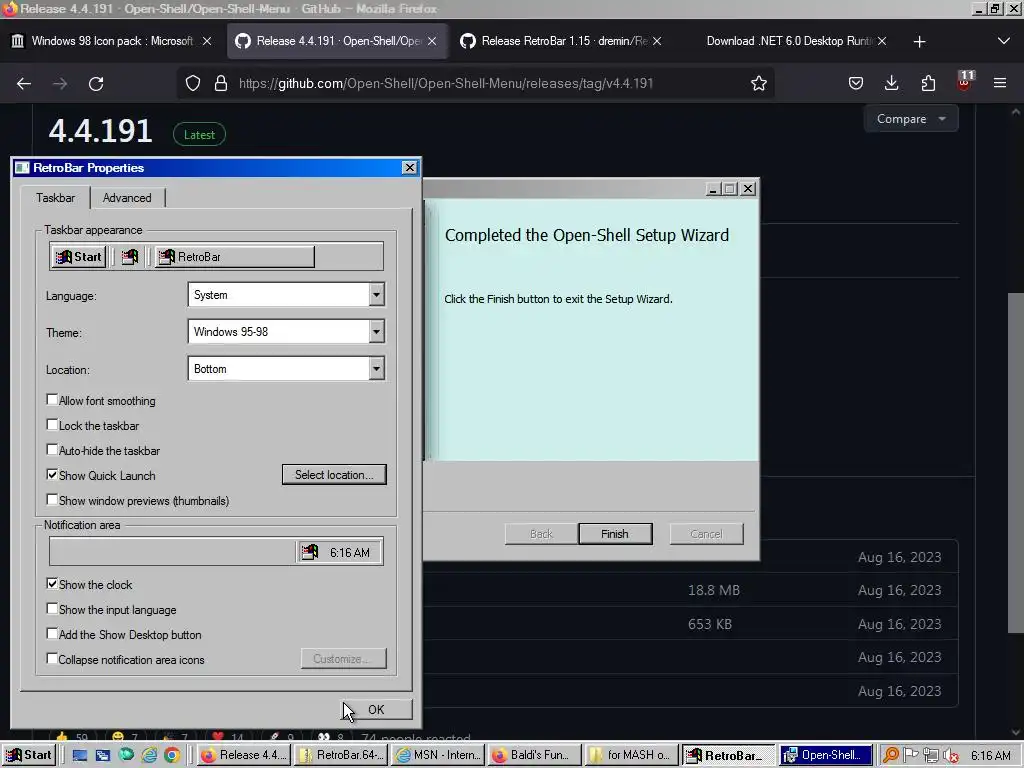The image size is (1024, 768).
Task: Click the browser vertical scrollbar
Action: [x=1016, y=462]
